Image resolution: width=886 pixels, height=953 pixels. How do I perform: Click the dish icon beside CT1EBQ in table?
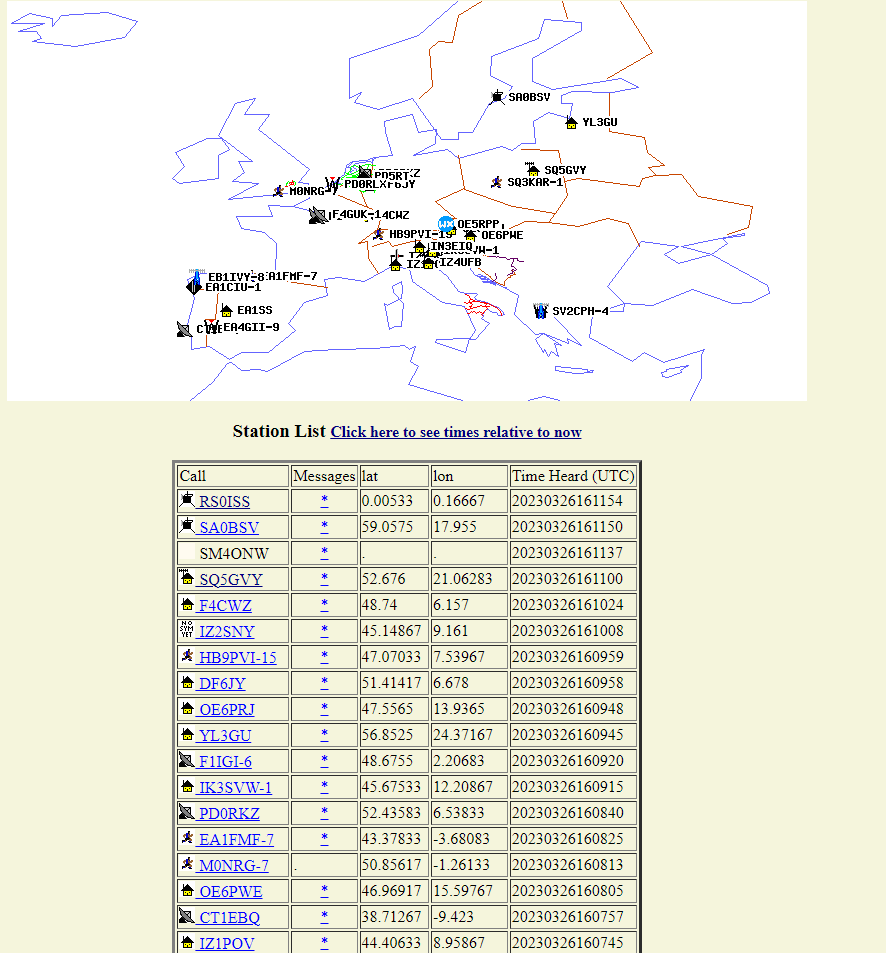[x=187, y=917]
